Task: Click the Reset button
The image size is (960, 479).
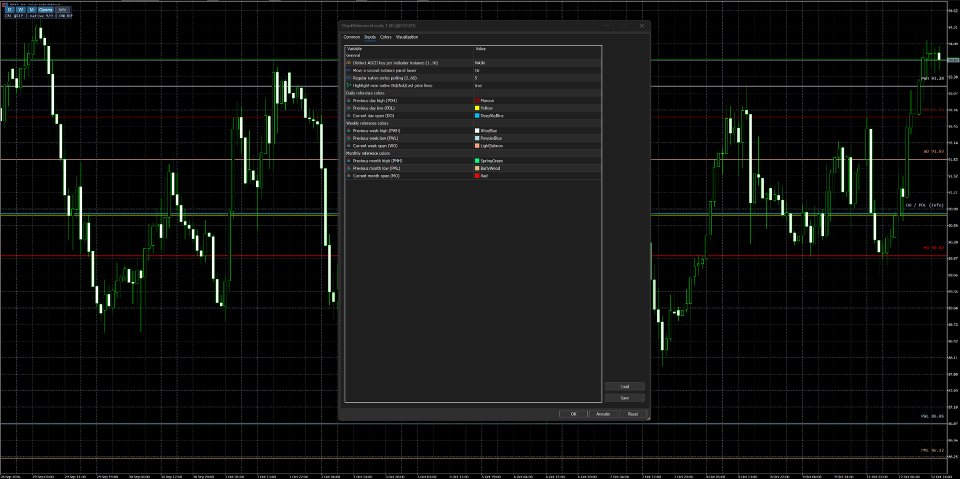Action: 632,414
